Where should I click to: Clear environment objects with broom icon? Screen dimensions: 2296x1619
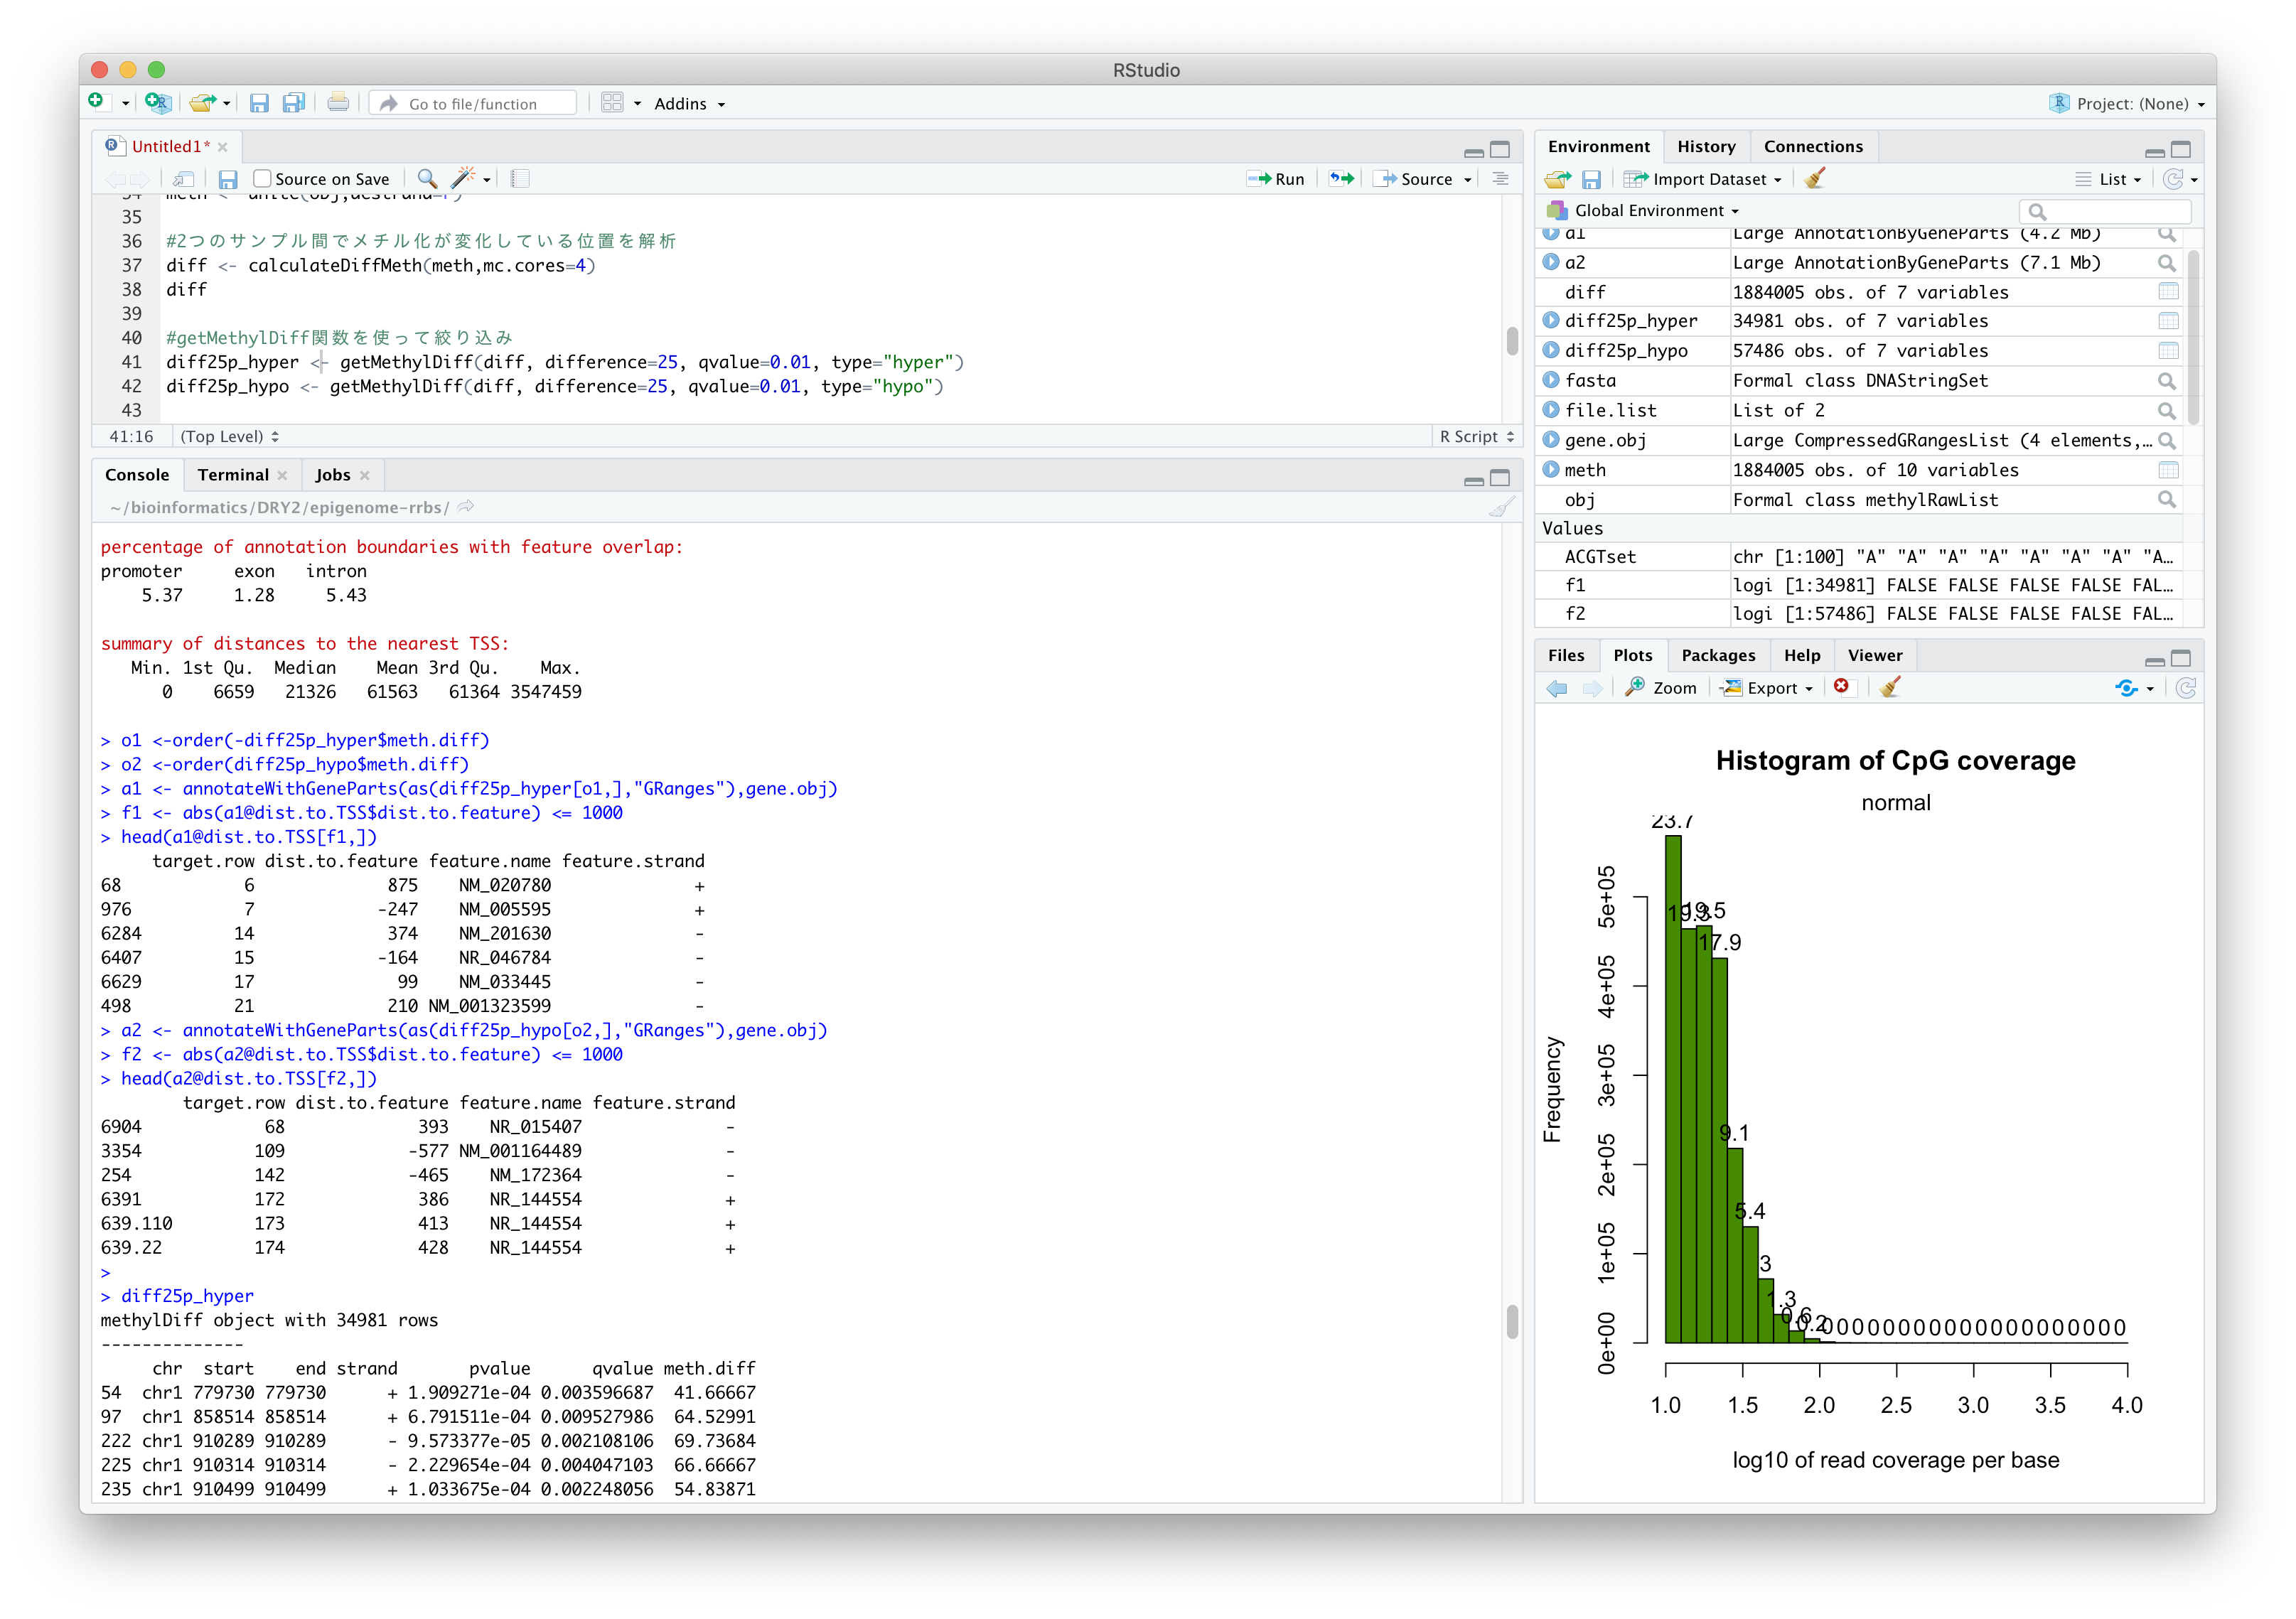pos(1815,179)
